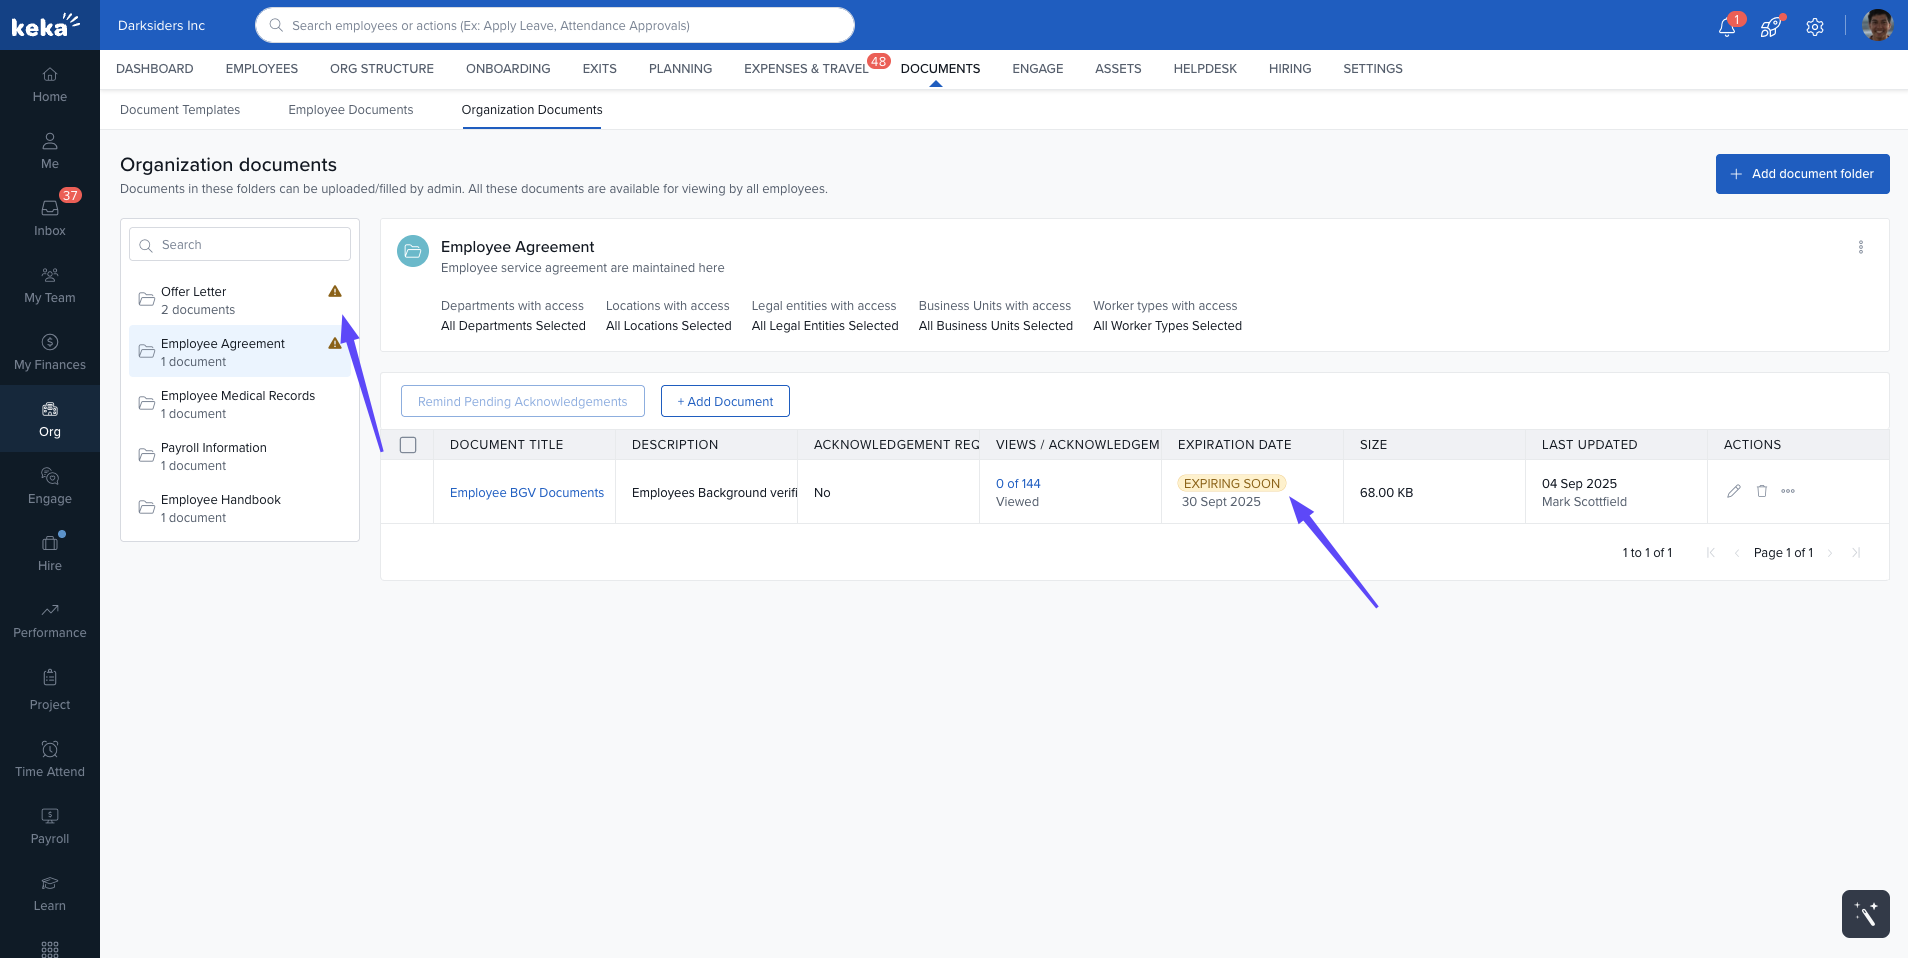Open the profile avatar menu

[x=1877, y=25]
